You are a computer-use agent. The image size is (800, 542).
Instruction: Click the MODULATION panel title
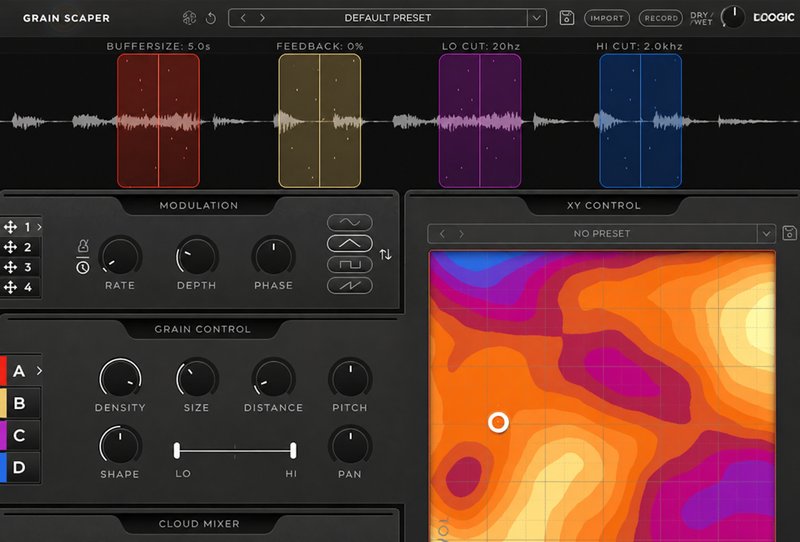point(199,206)
